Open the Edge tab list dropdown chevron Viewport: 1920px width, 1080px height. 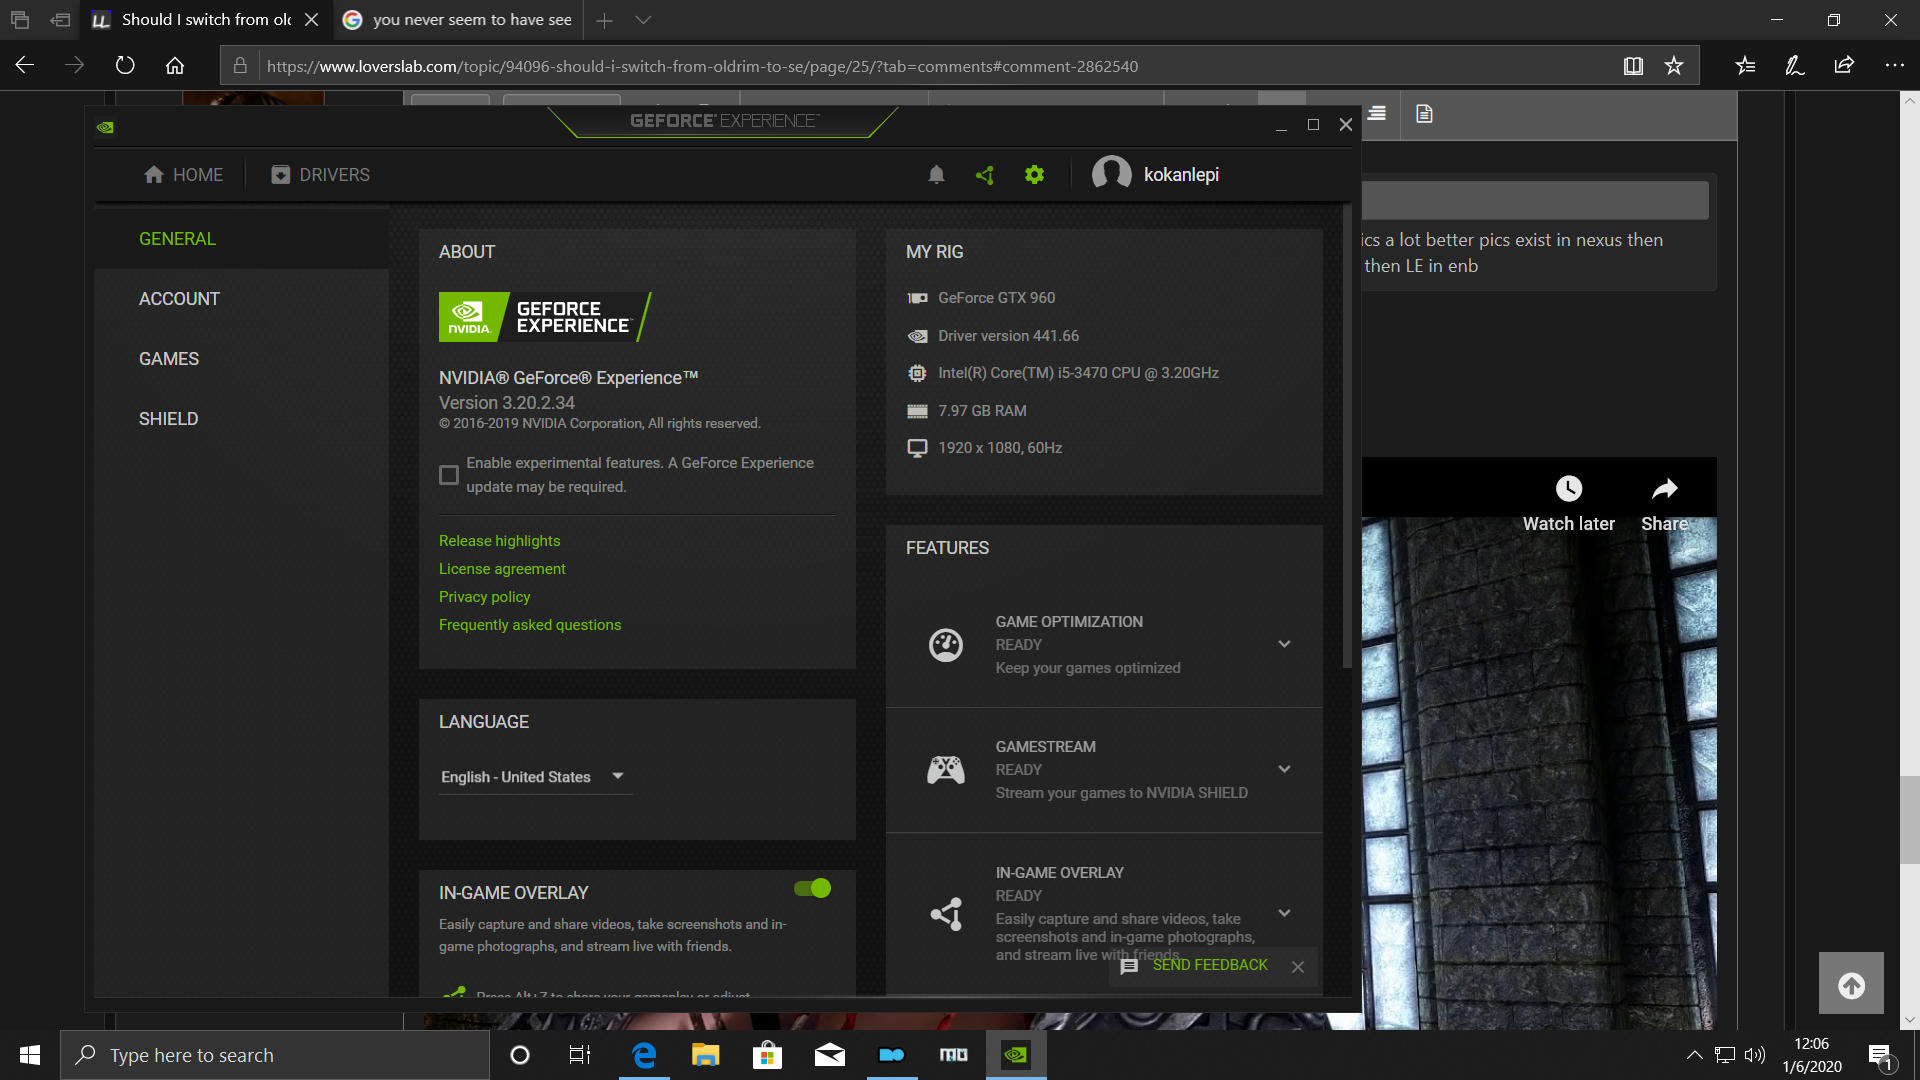tap(643, 20)
